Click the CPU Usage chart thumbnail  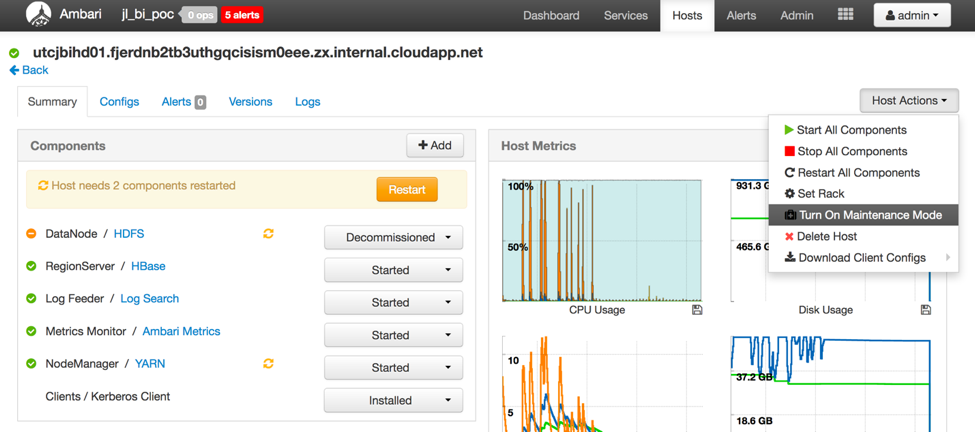click(x=602, y=241)
